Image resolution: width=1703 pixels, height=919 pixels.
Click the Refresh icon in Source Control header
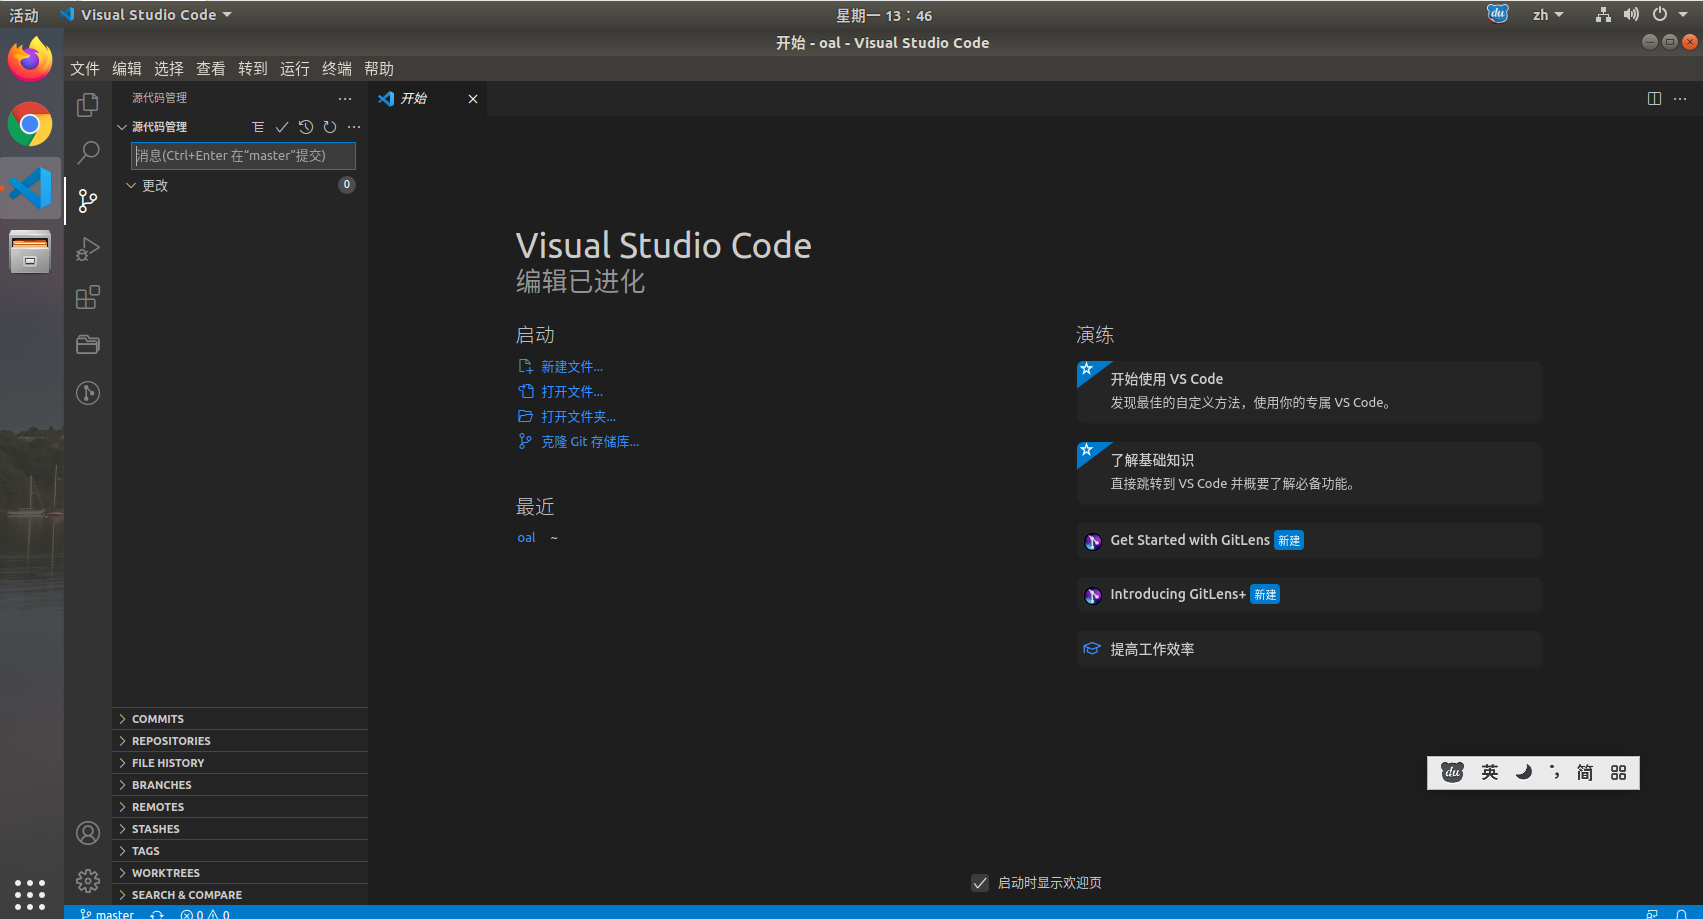tap(330, 127)
